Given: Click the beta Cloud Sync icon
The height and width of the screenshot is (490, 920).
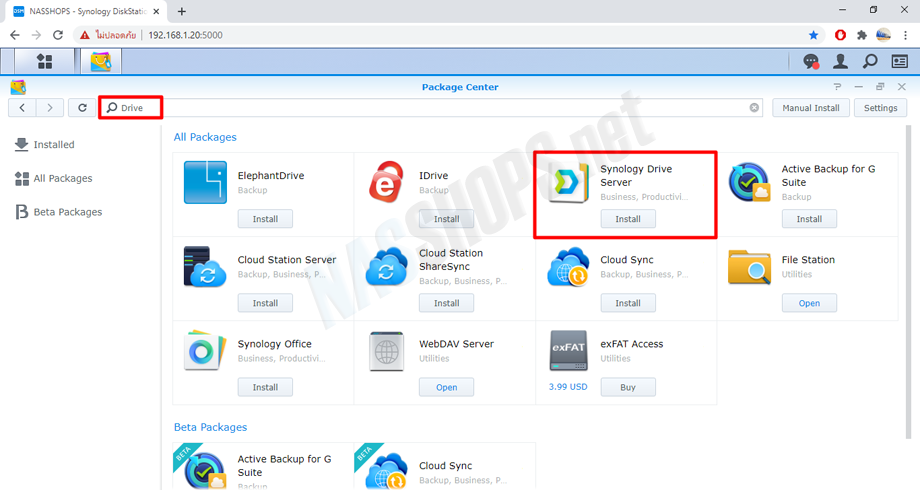Looking at the screenshot, I should coord(384,469).
